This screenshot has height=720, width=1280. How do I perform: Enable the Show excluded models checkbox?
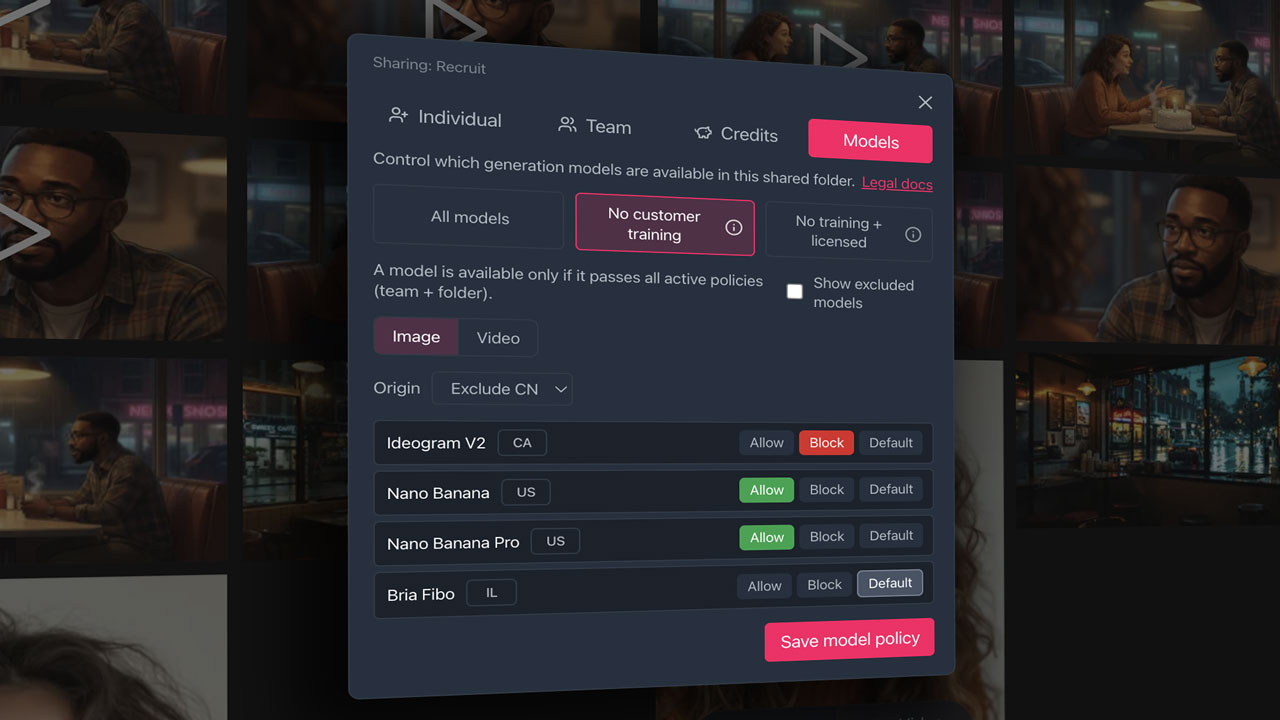point(795,291)
